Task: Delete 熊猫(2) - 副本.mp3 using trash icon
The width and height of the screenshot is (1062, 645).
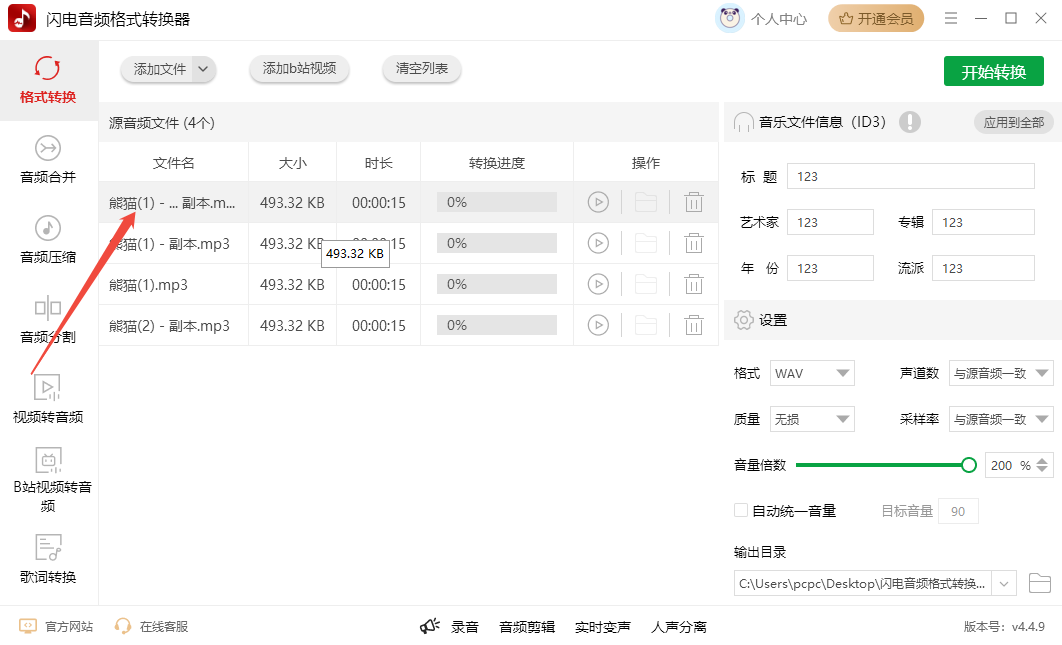Action: pos(694,325)
